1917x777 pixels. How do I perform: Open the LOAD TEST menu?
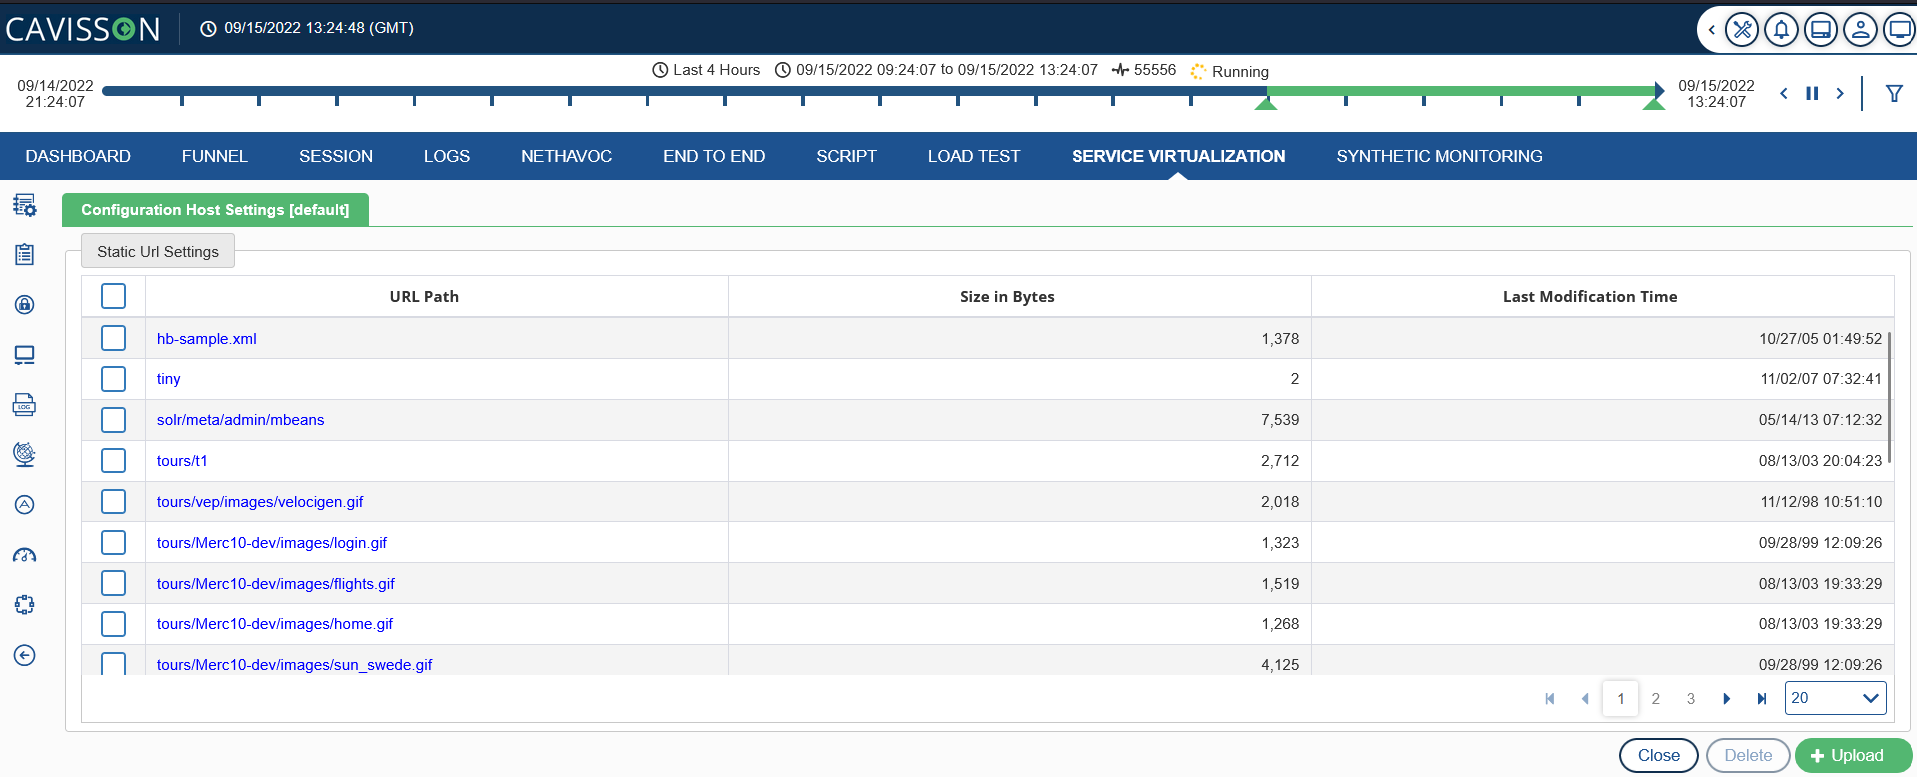click(974, 156)
